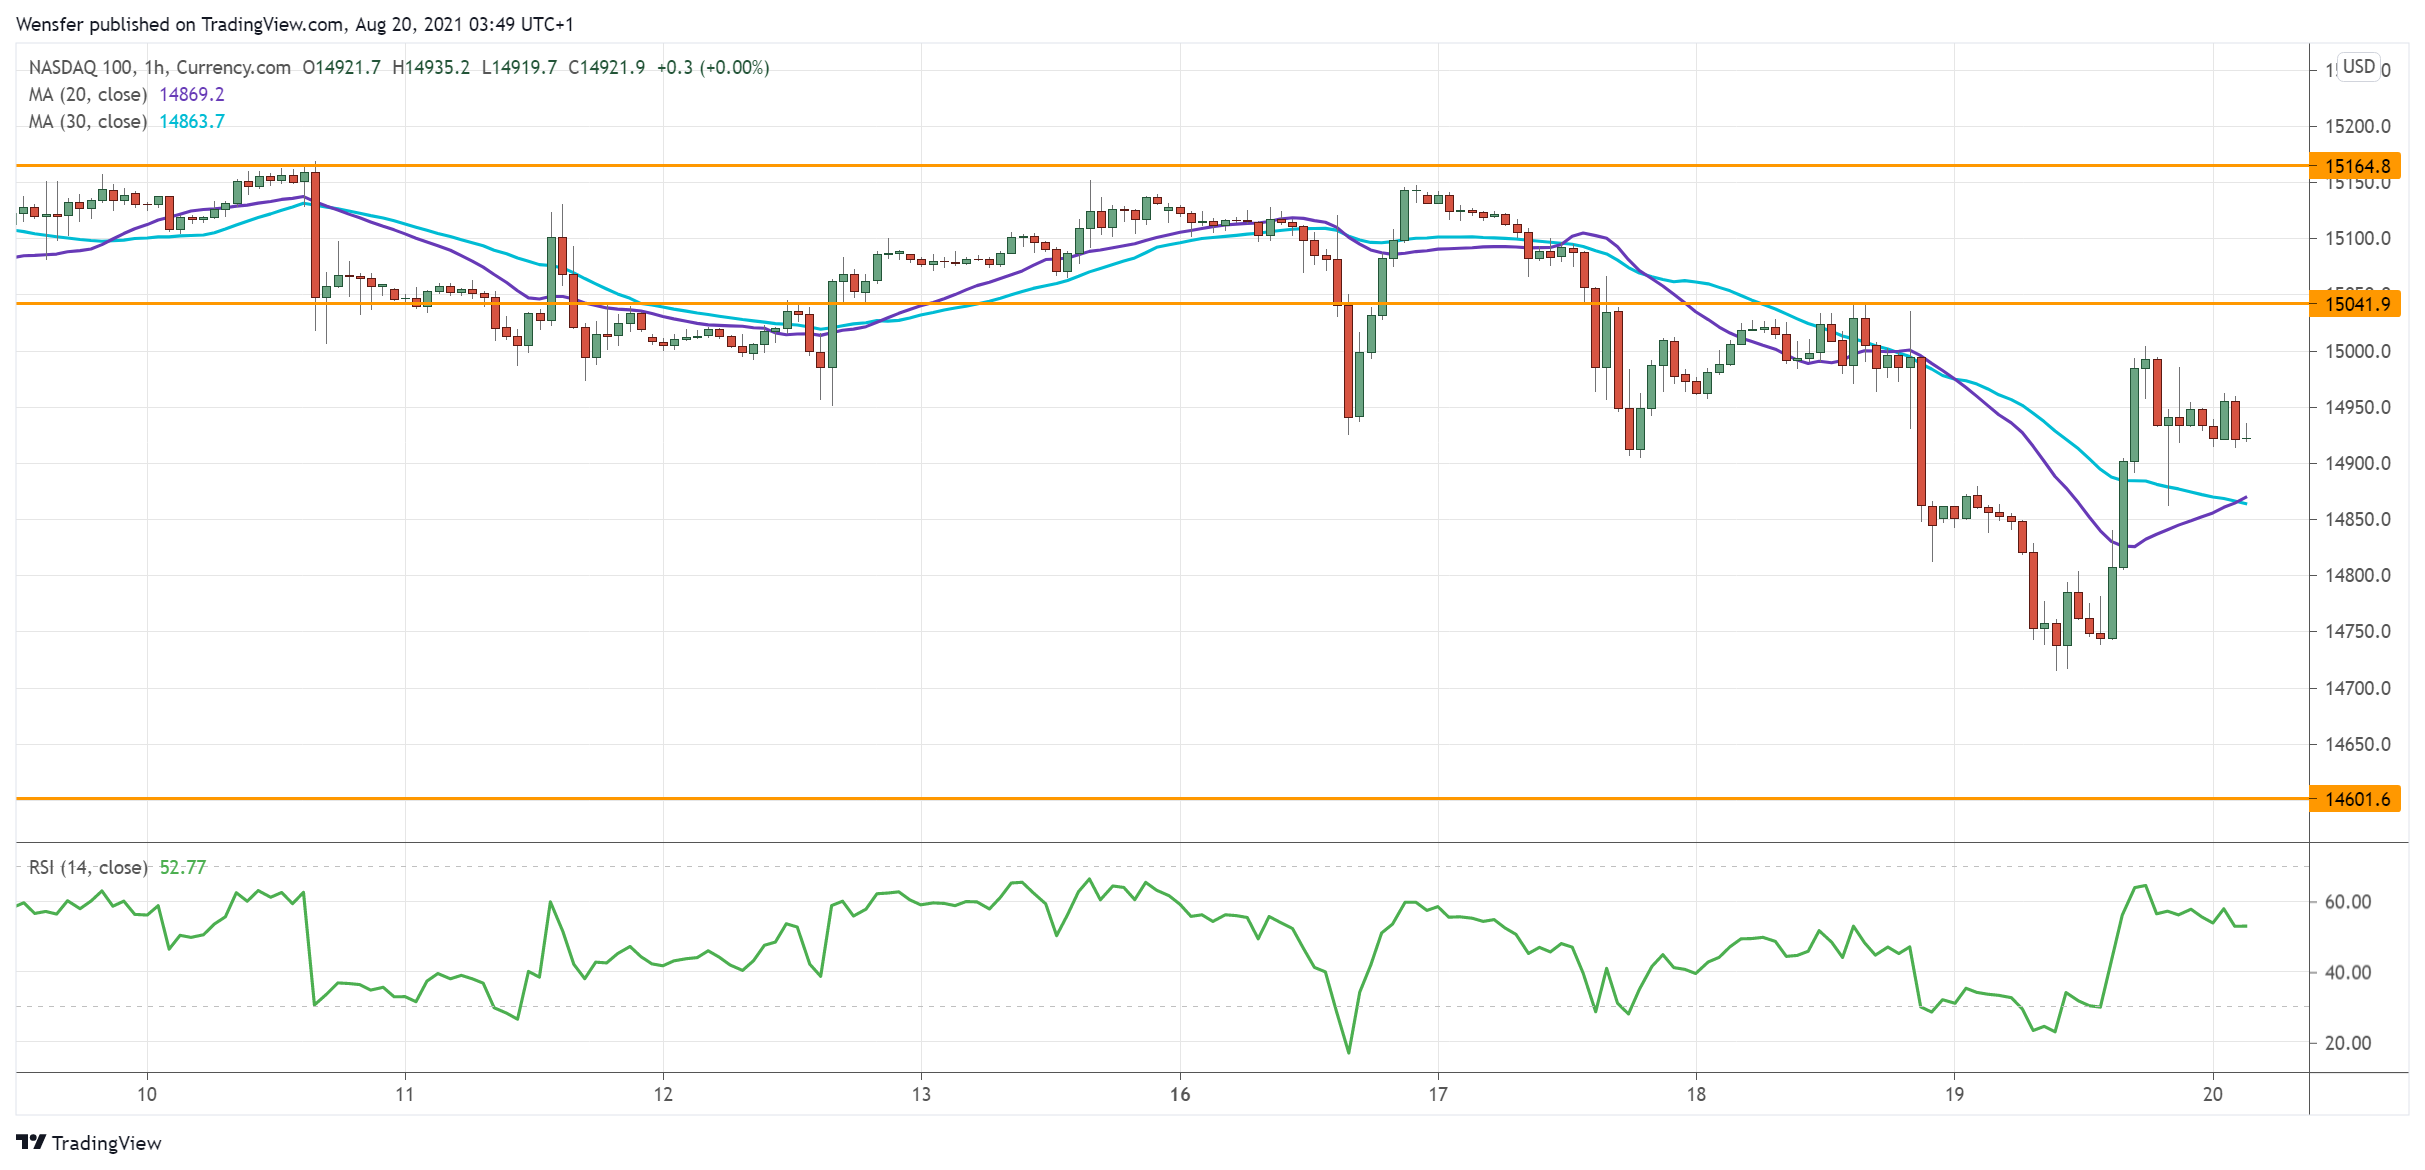Click the green RSI value 52.77
Screen dimensions: 2425x1170
183,867
